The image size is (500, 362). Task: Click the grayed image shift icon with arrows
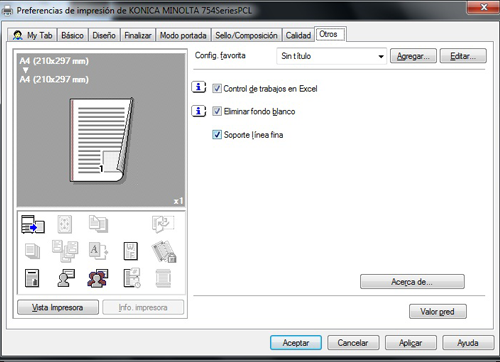[x=65, y=224]
